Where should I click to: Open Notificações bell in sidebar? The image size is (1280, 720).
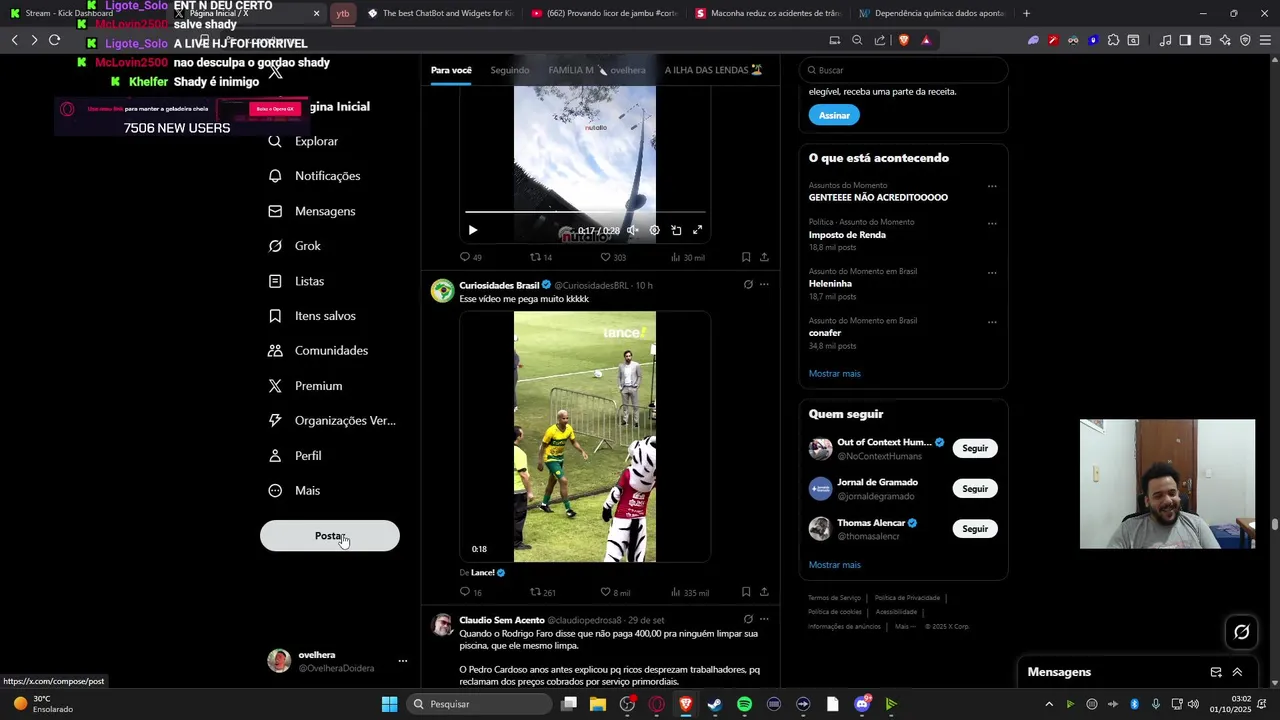[x=314, y=176]
